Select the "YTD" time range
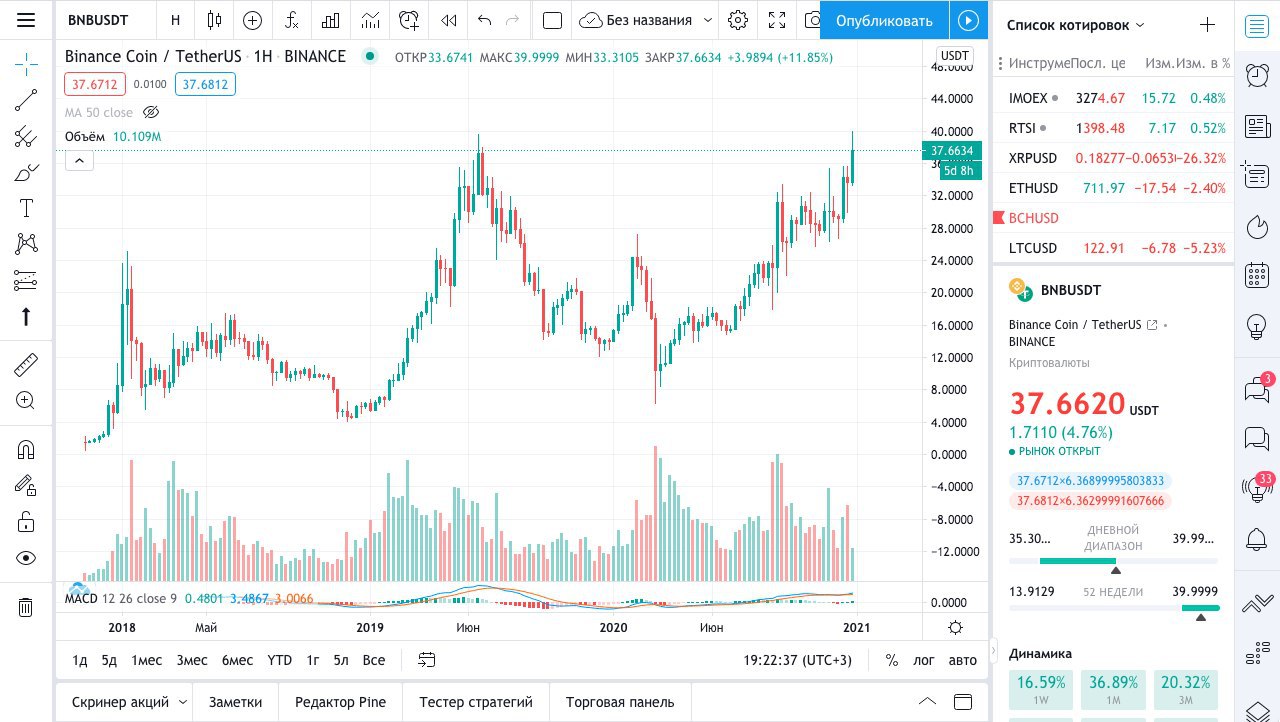Viewport: 1280px width, 722px height. click(x=280, y=660)
